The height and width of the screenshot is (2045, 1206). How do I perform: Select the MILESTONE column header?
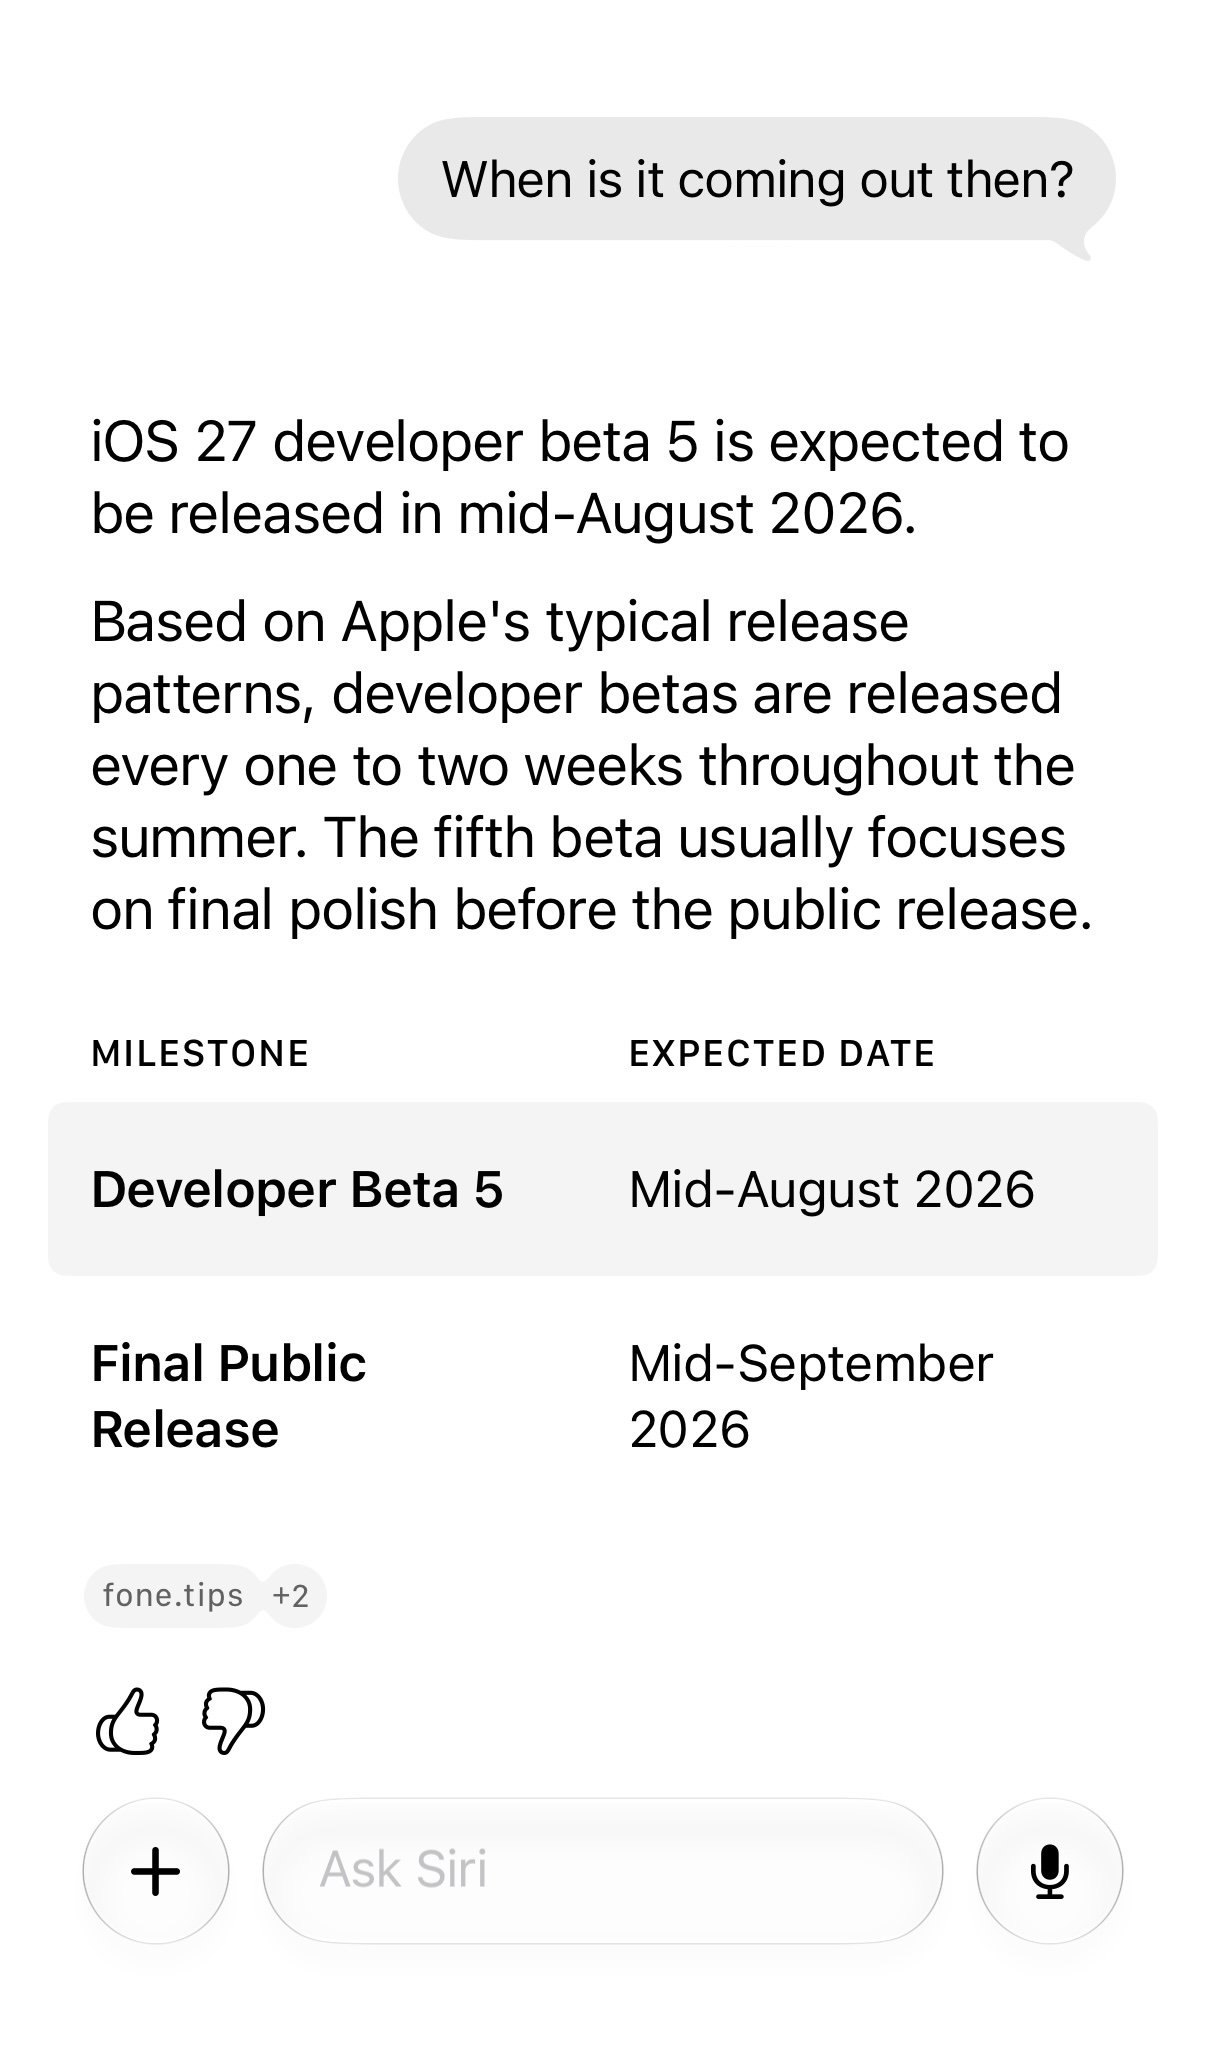[x=200, y=1053]
